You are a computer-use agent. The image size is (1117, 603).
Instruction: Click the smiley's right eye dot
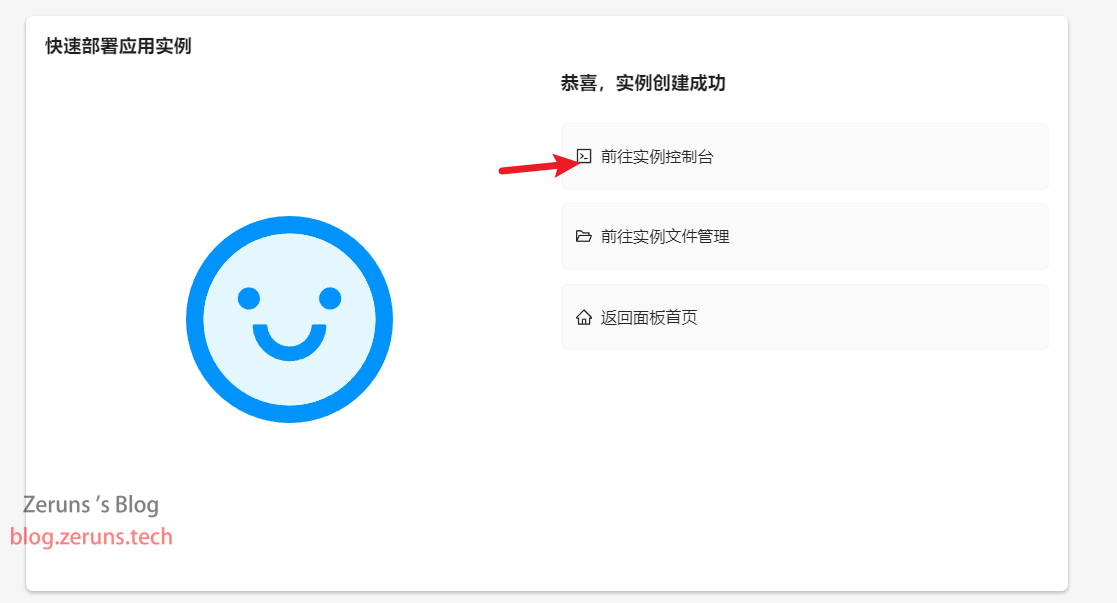pyautogui.click(x=330, y=298)
